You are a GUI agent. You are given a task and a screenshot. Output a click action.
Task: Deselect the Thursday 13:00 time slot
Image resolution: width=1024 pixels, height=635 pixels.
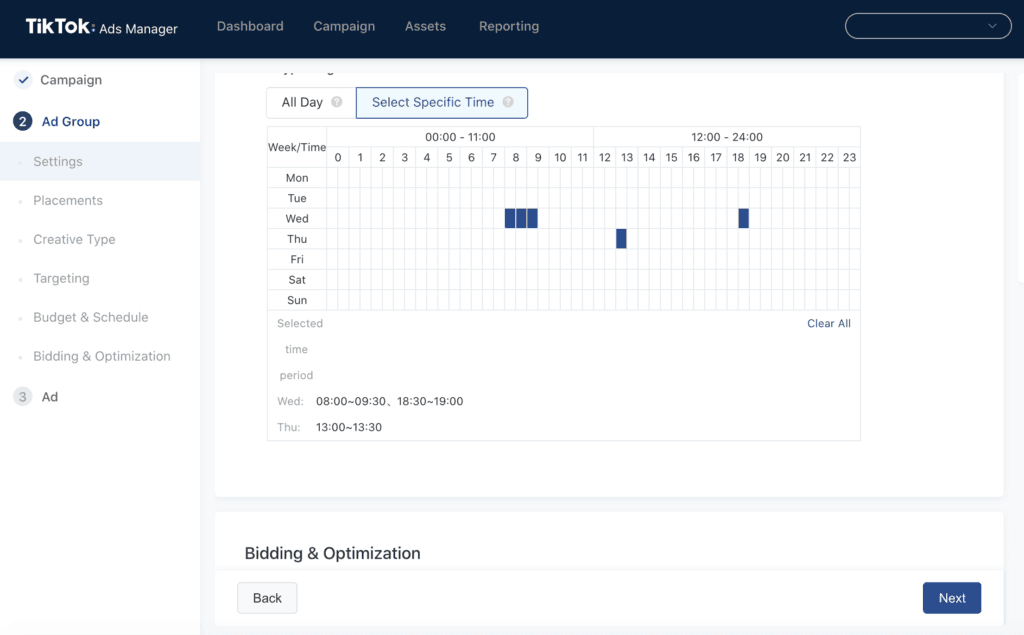click(x=621, y=239)
